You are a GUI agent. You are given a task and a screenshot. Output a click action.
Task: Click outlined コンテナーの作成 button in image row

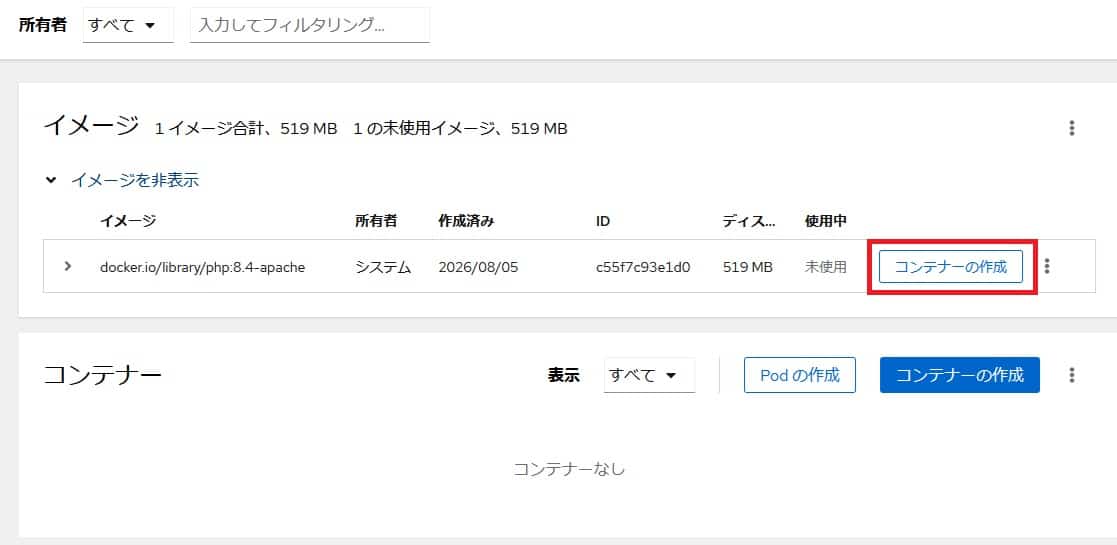coord(951,267)
